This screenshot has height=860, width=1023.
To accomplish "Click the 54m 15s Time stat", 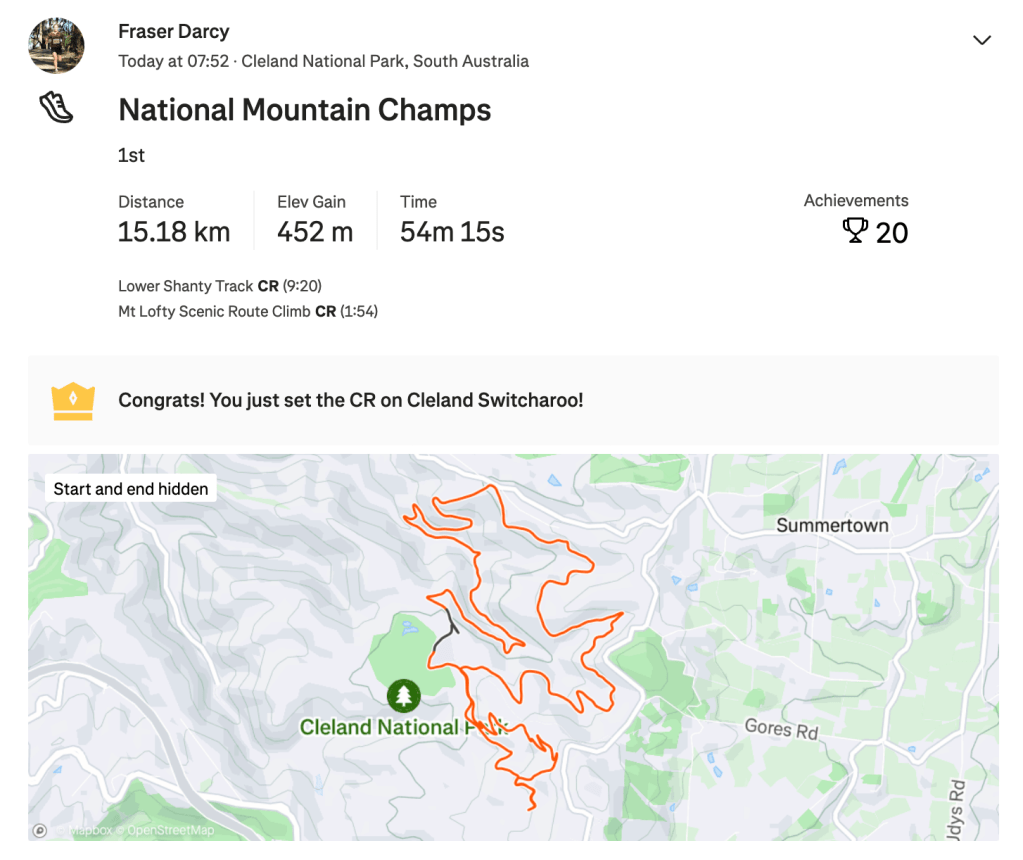I will tap(452, 233).
